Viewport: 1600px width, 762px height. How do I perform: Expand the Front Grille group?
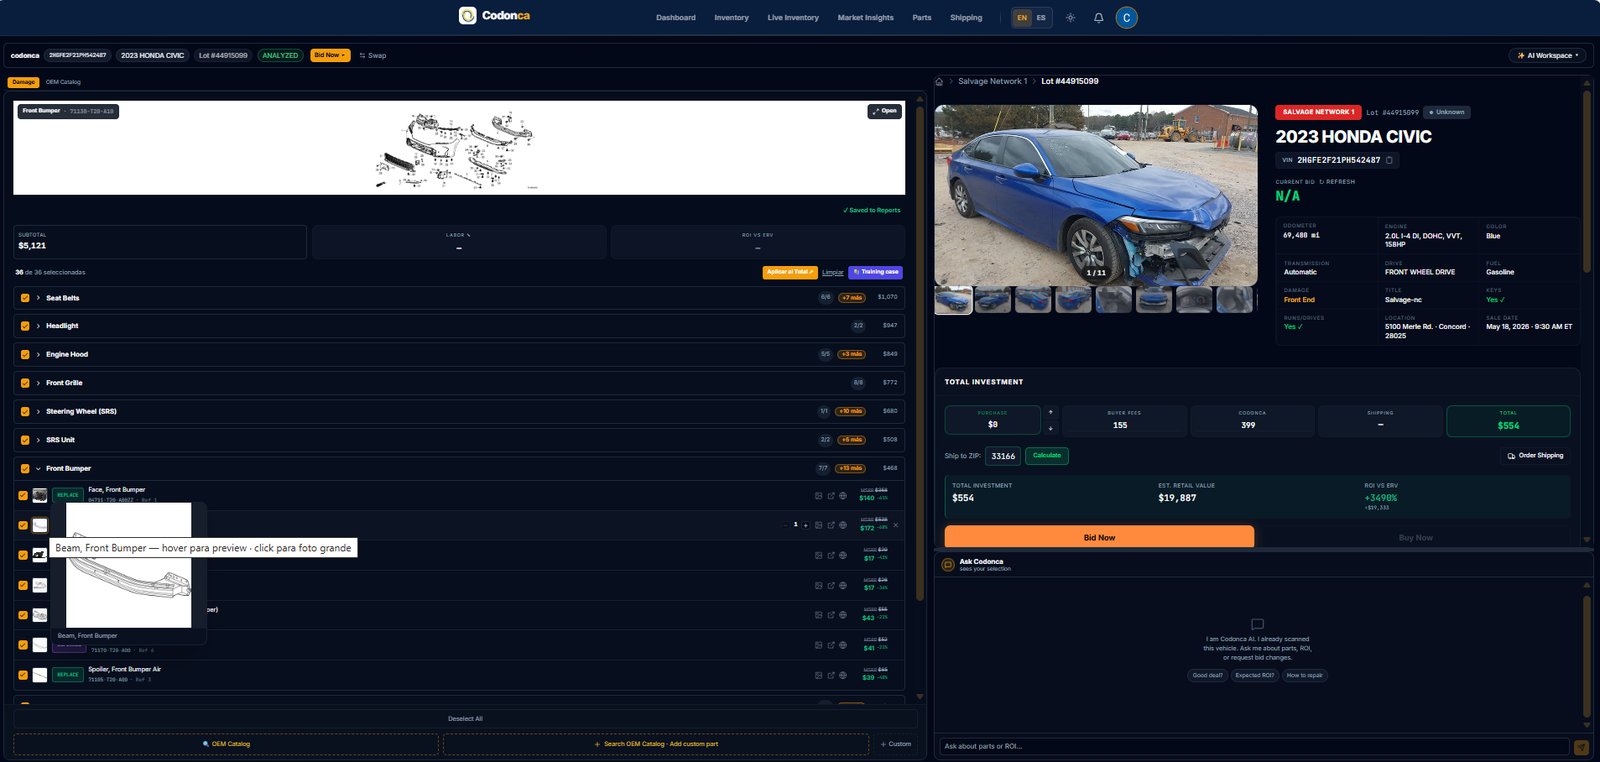pyautogui.click(x=38, y=383)
